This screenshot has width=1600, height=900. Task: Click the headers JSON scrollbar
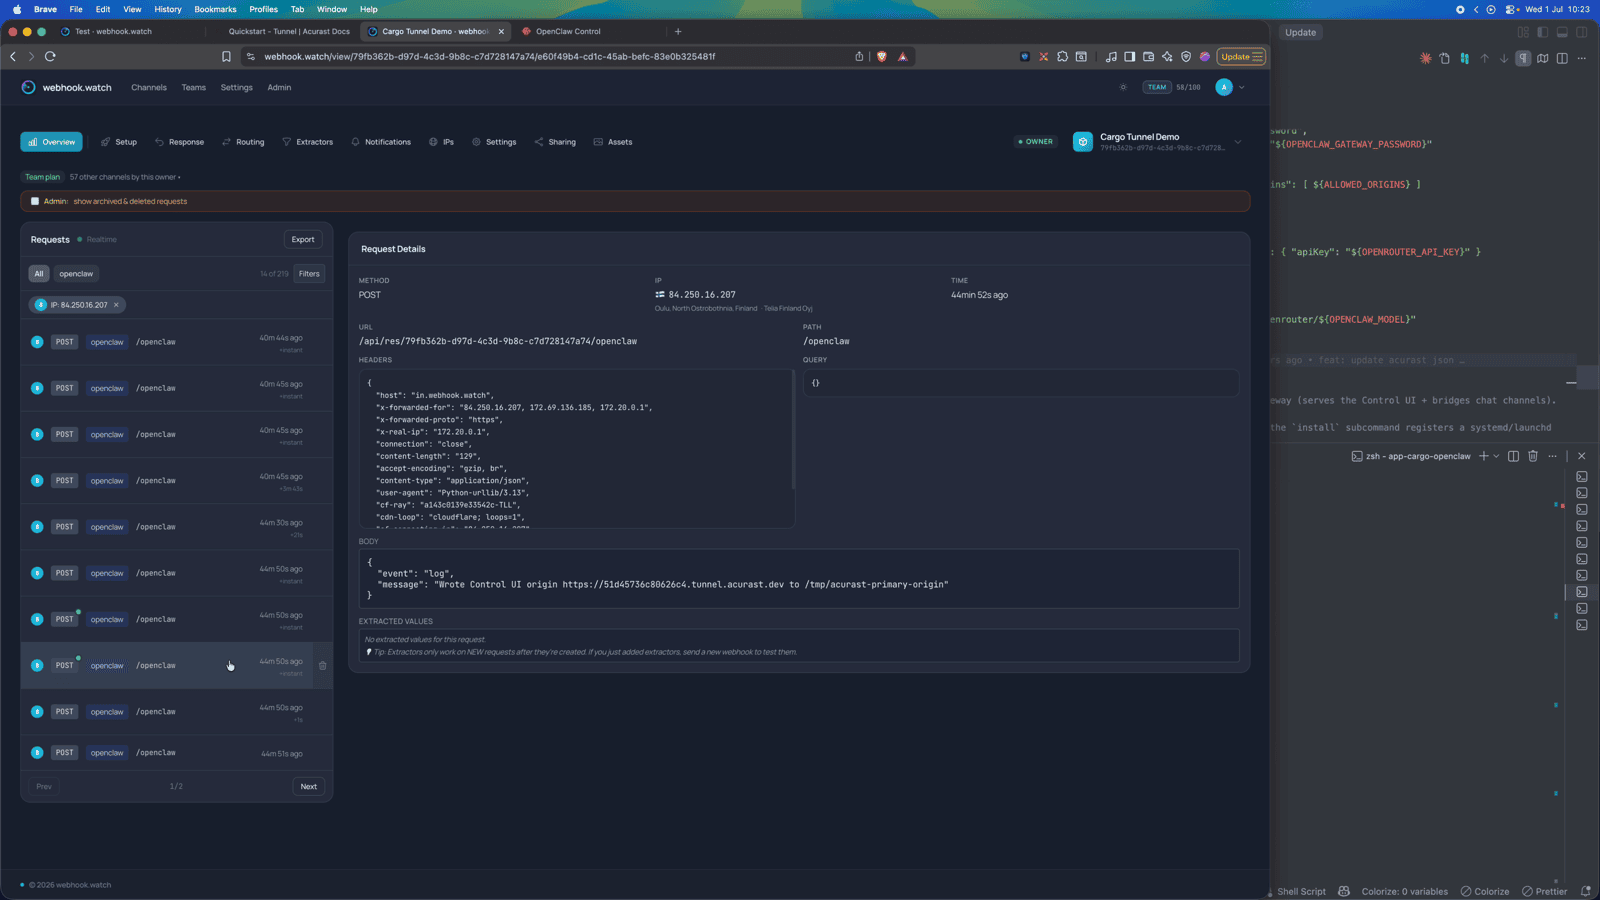tap(793, 430)
